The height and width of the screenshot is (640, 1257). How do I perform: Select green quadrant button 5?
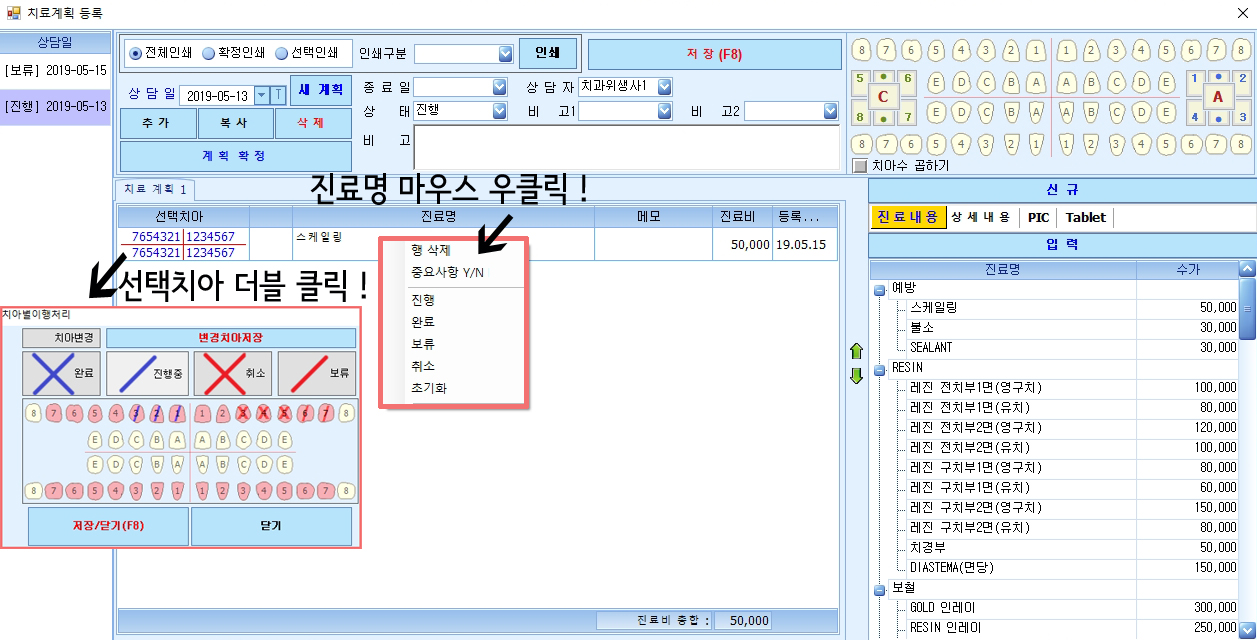(859, 78)
